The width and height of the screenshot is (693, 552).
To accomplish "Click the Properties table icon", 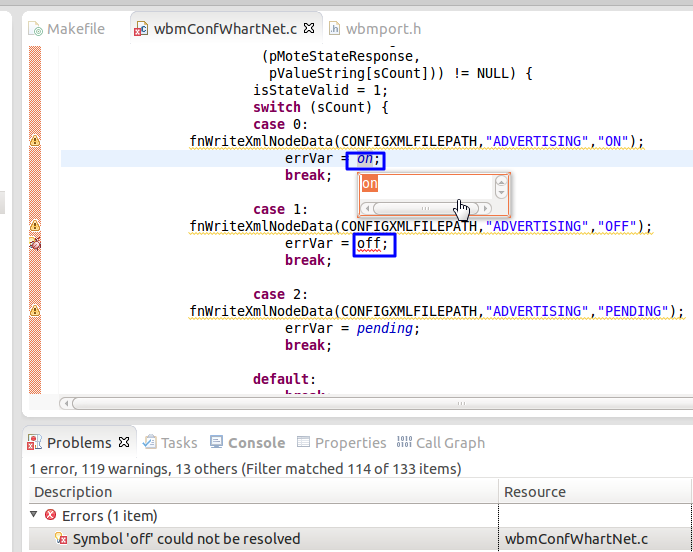I will 303,442.
